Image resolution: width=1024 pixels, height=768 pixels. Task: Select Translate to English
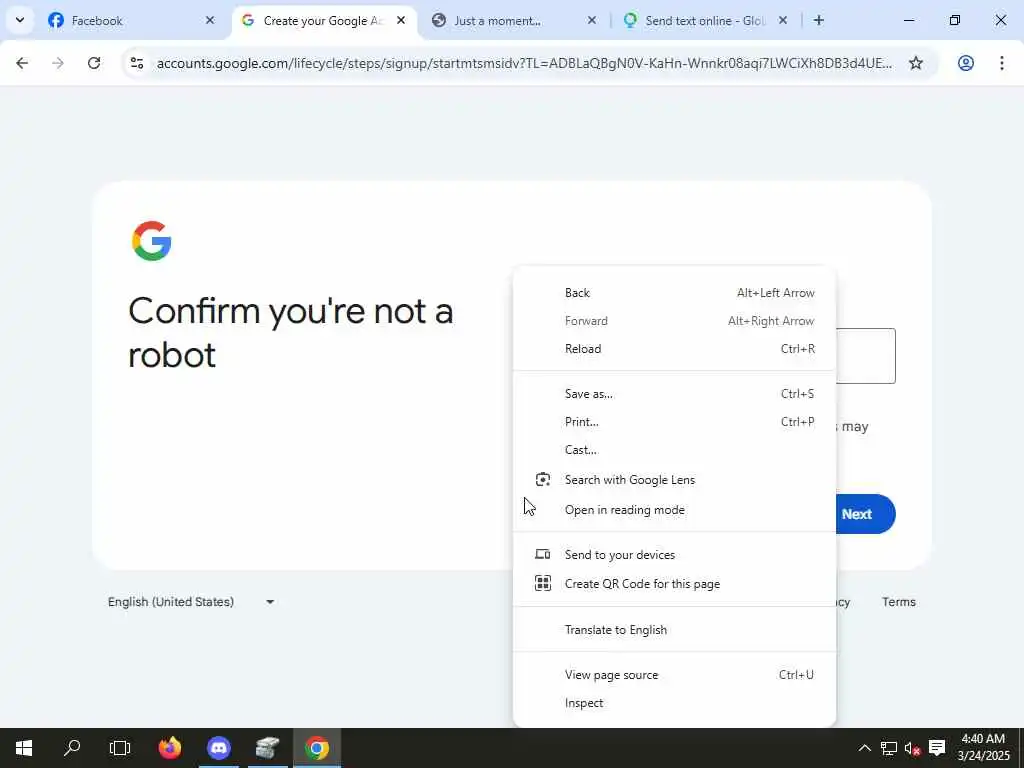(674, 630)
